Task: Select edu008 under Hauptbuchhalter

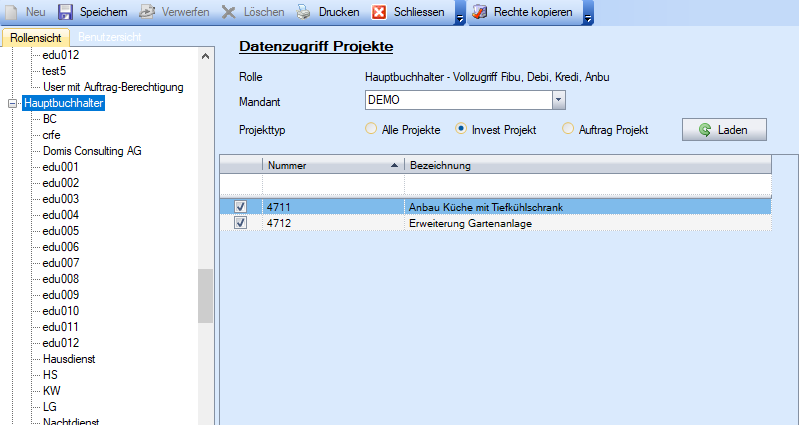Action: tap(61, 279)
